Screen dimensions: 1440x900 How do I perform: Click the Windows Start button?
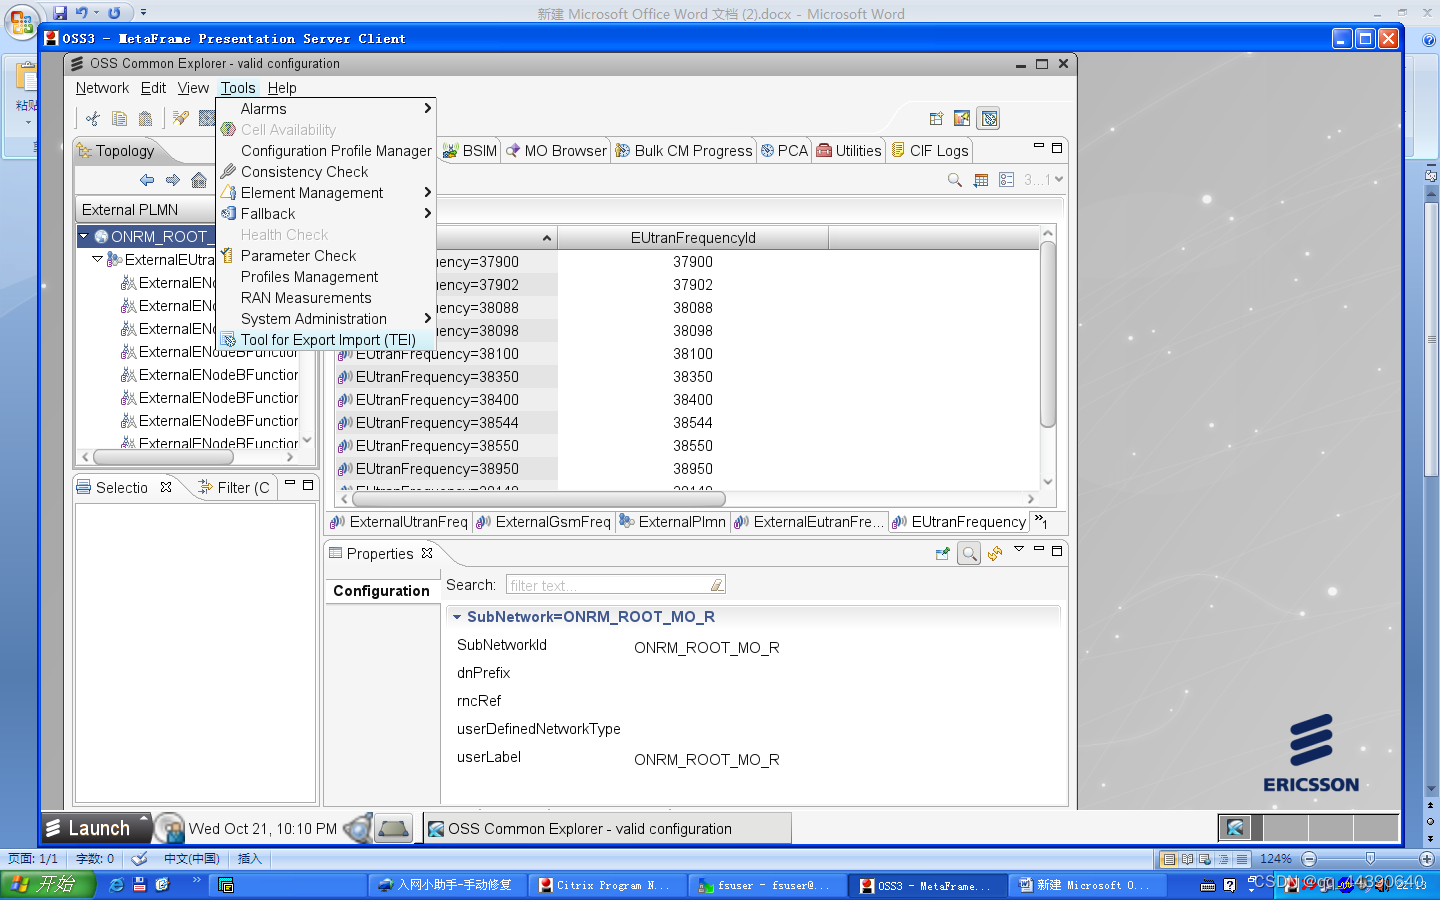(47, 885)
